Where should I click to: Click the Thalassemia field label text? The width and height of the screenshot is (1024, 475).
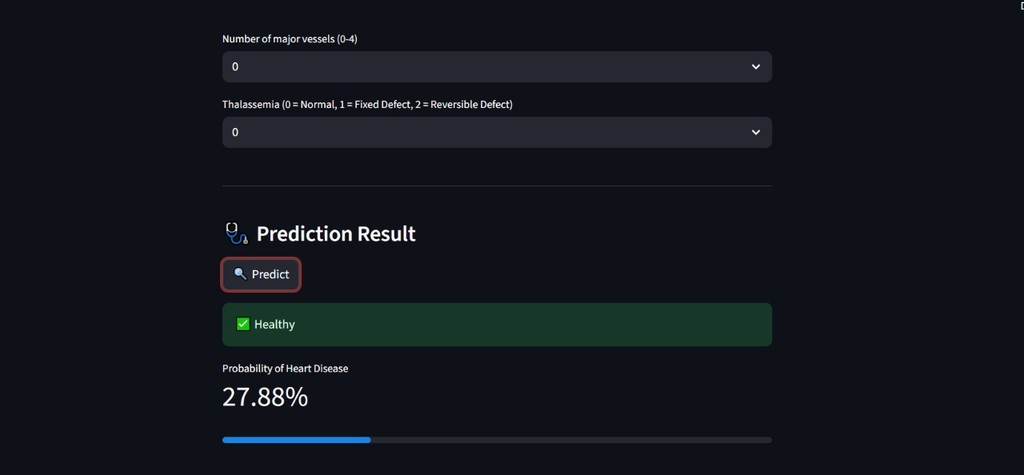(367, 104)
